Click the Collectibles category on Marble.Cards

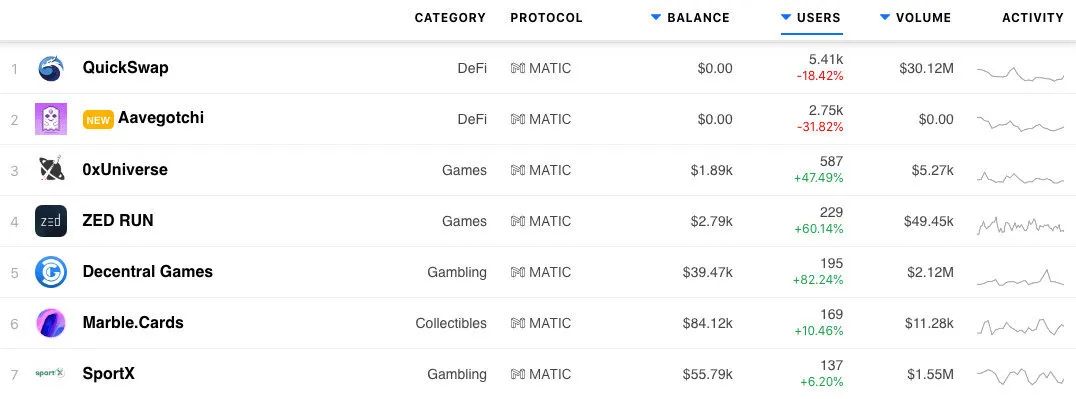[x=451, y=323]
